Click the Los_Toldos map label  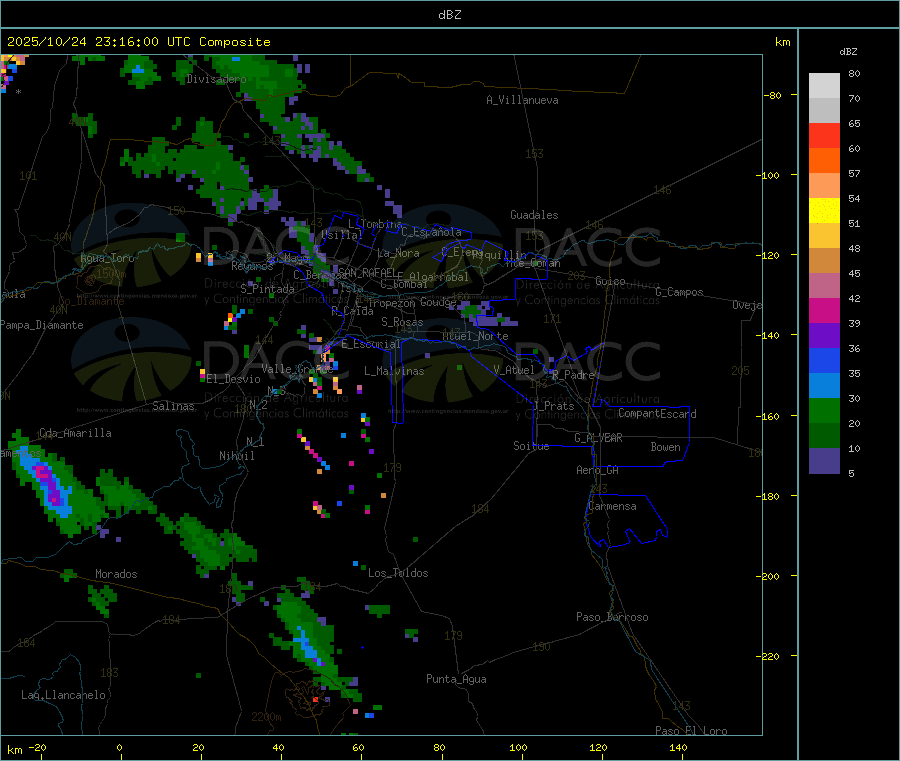tap(398, 573)
